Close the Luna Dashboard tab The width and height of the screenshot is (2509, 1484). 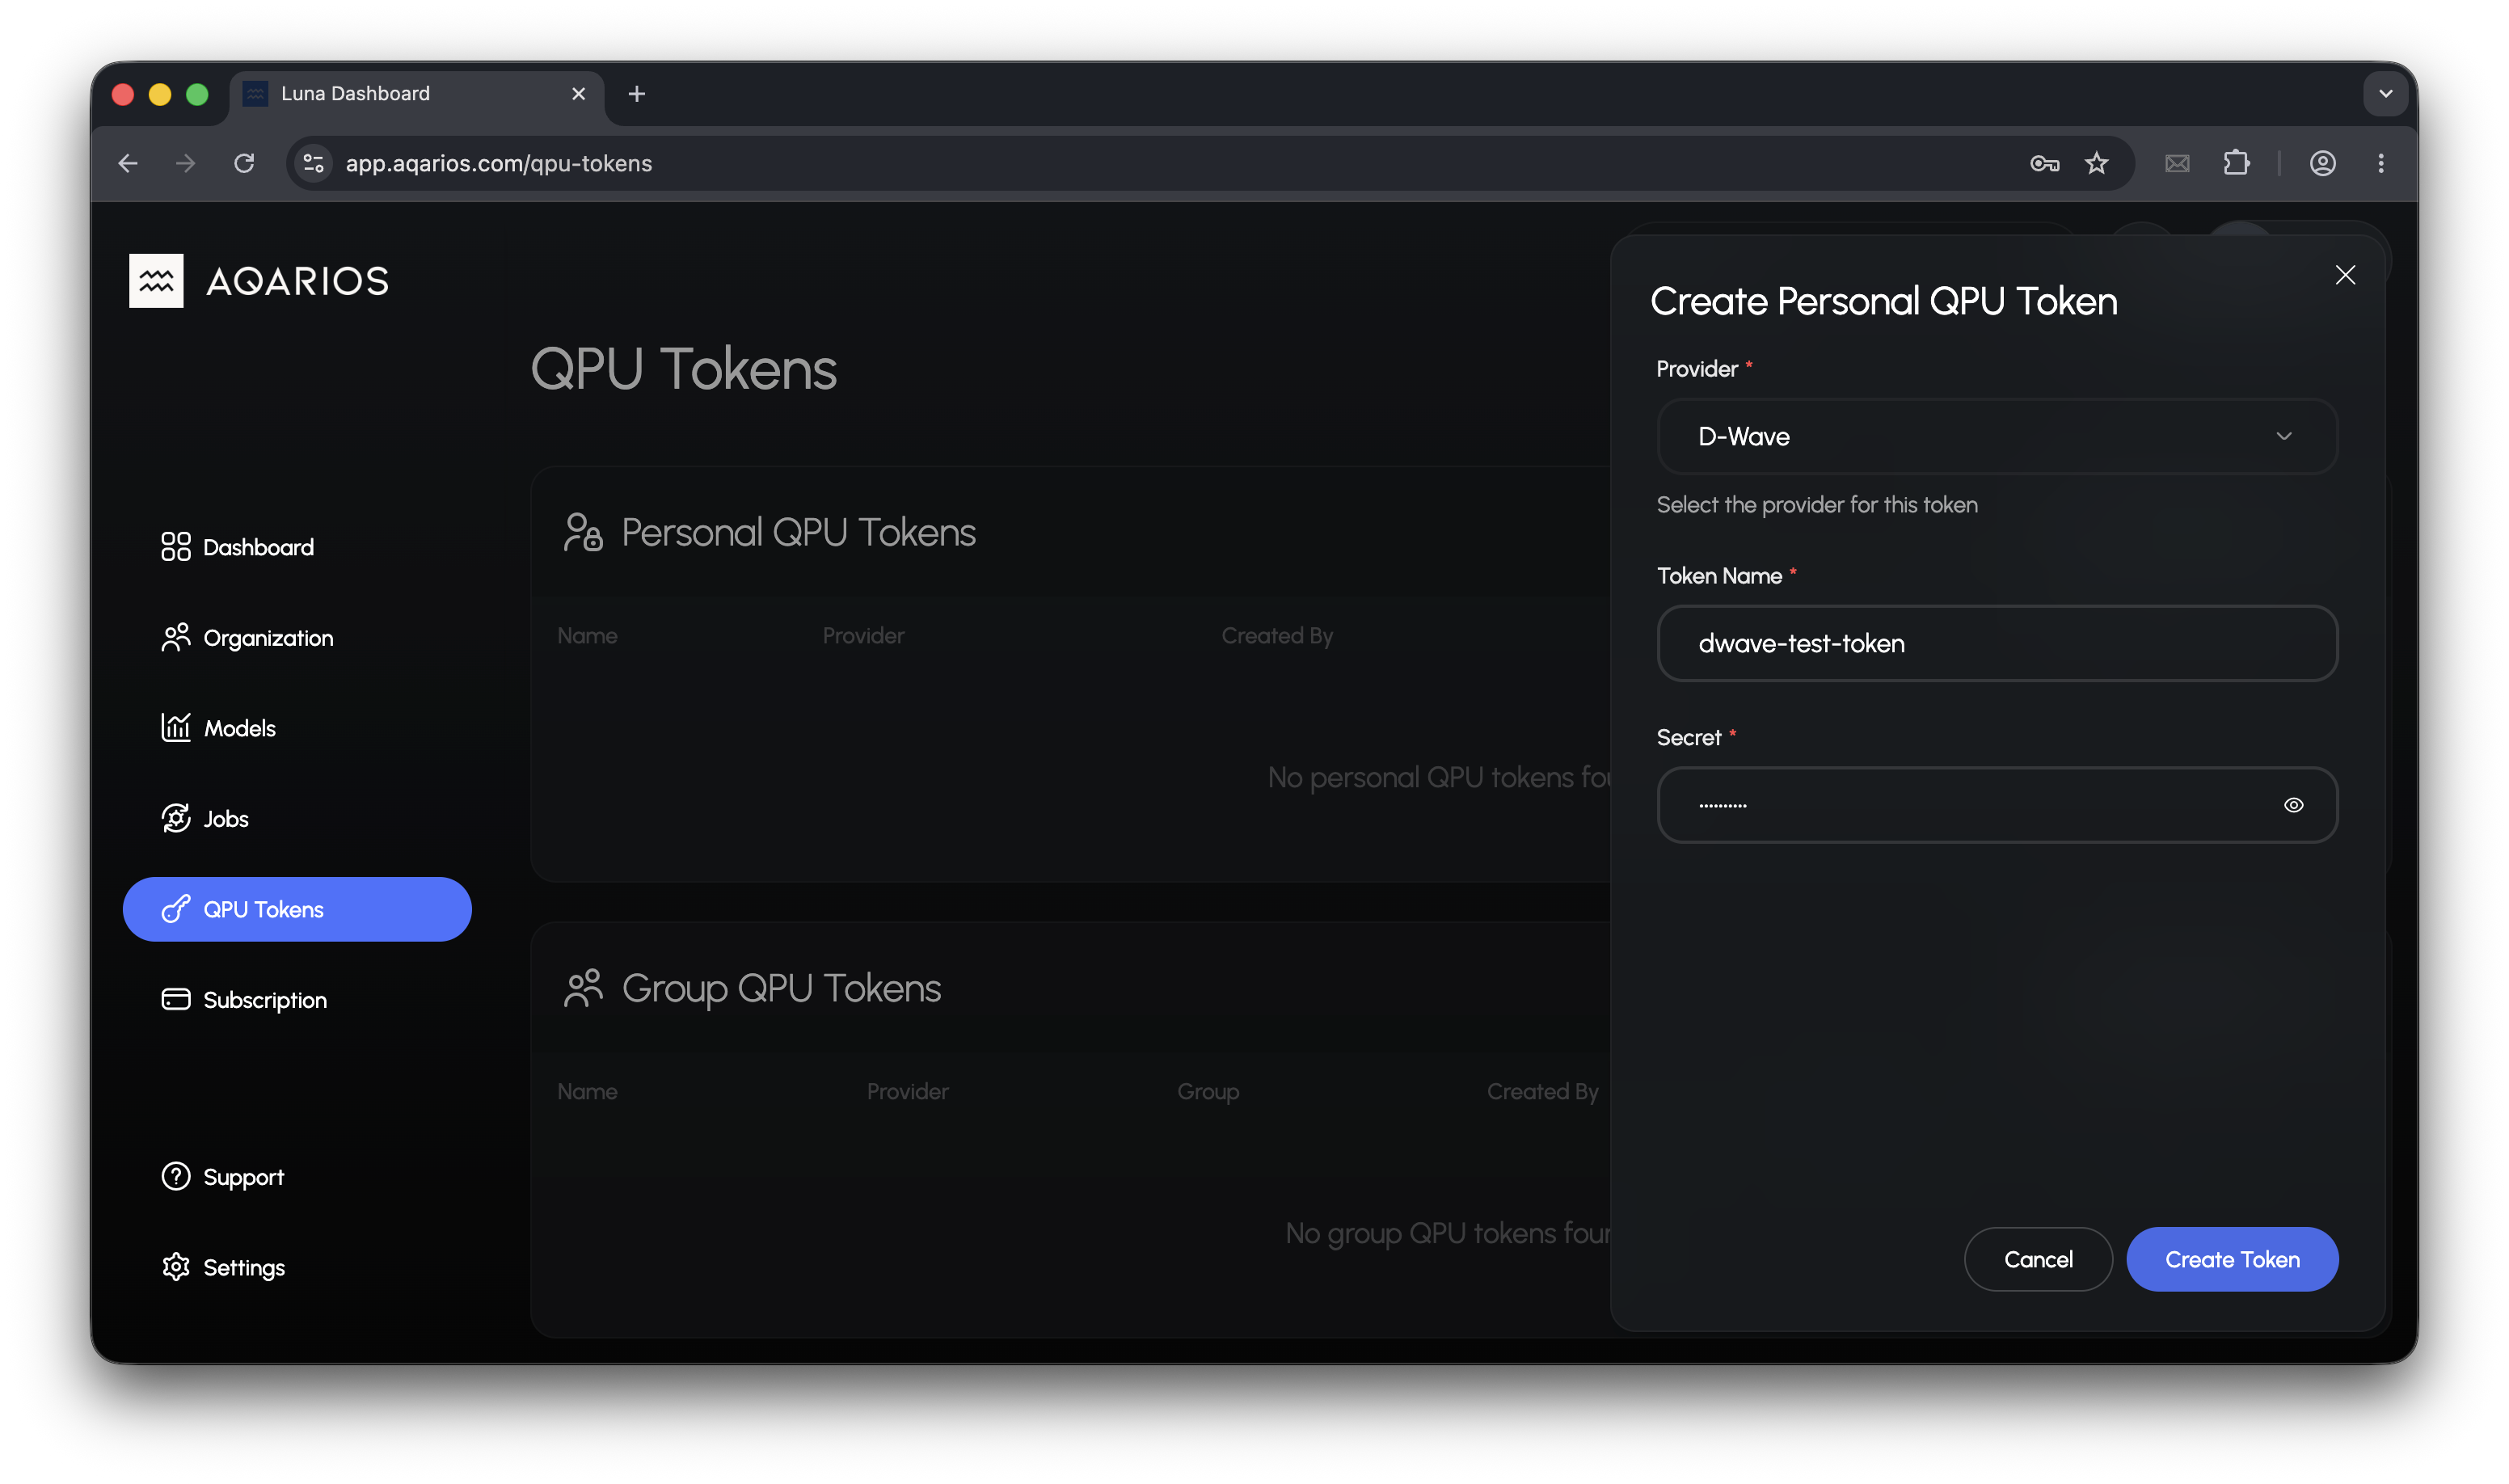[578, 94]
